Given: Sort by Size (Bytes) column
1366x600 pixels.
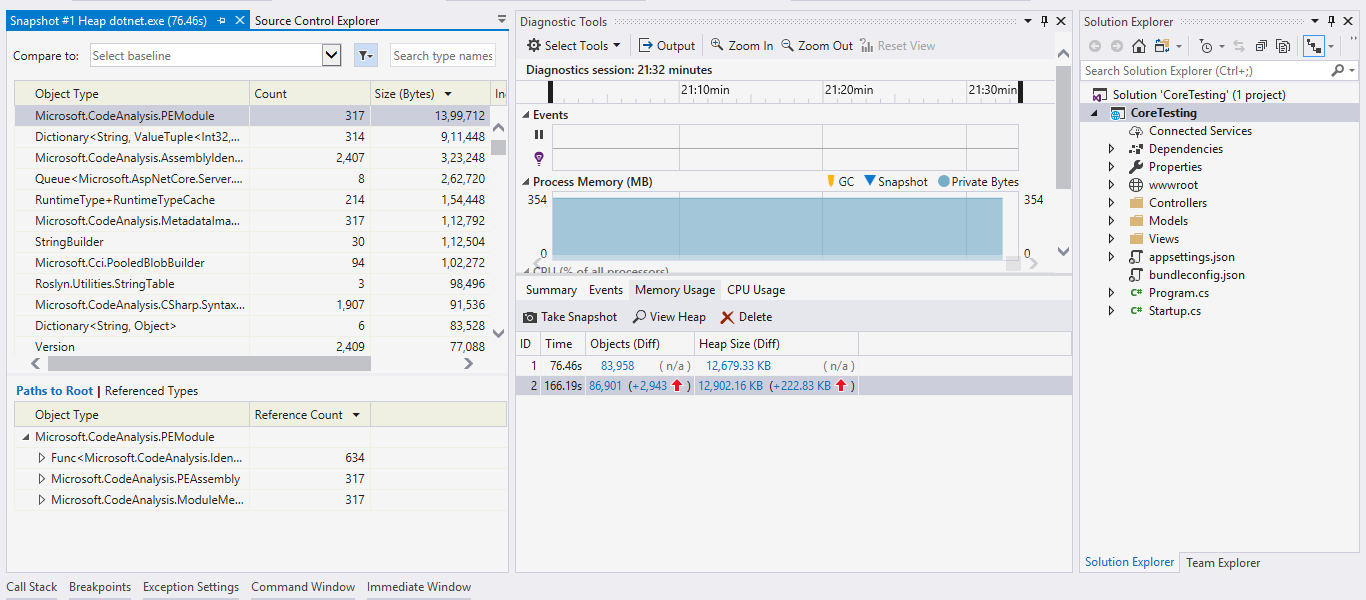Looking at the screenshot, I should [430, 94].
